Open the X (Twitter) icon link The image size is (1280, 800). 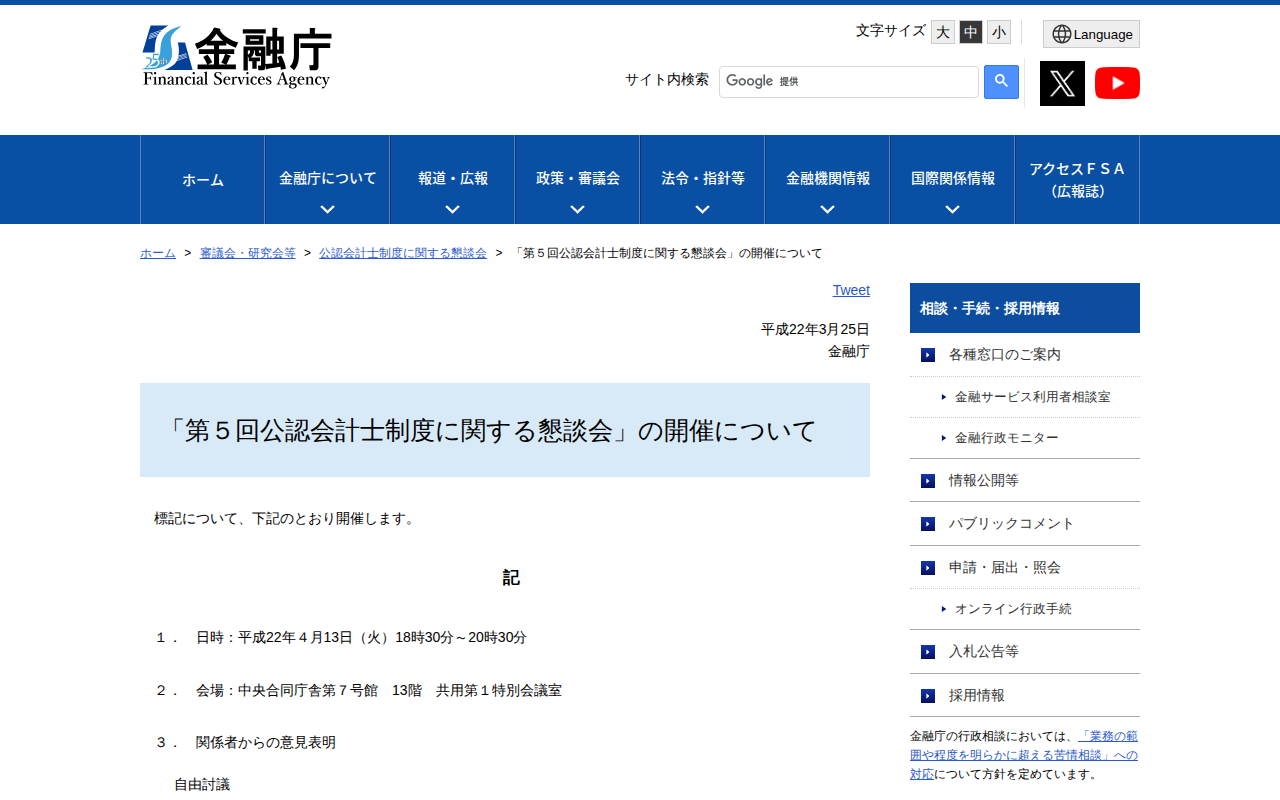[x=1062, y=83]
